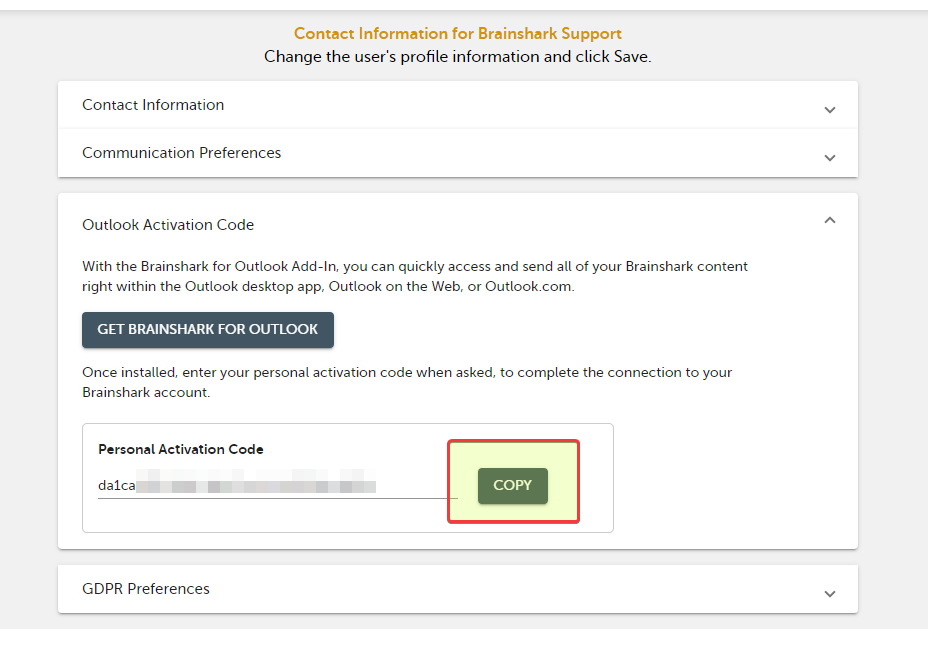The height and width of the screenshot is (649, 928).
Task: Click the activation code text field
Action: pos(278,486)
